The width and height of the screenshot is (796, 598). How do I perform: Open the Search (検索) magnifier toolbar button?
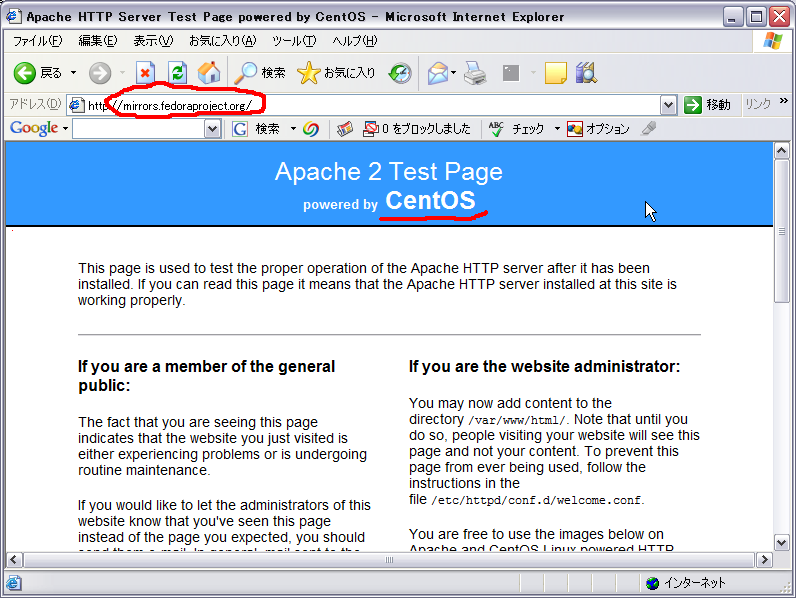click(x=260, y=73)
